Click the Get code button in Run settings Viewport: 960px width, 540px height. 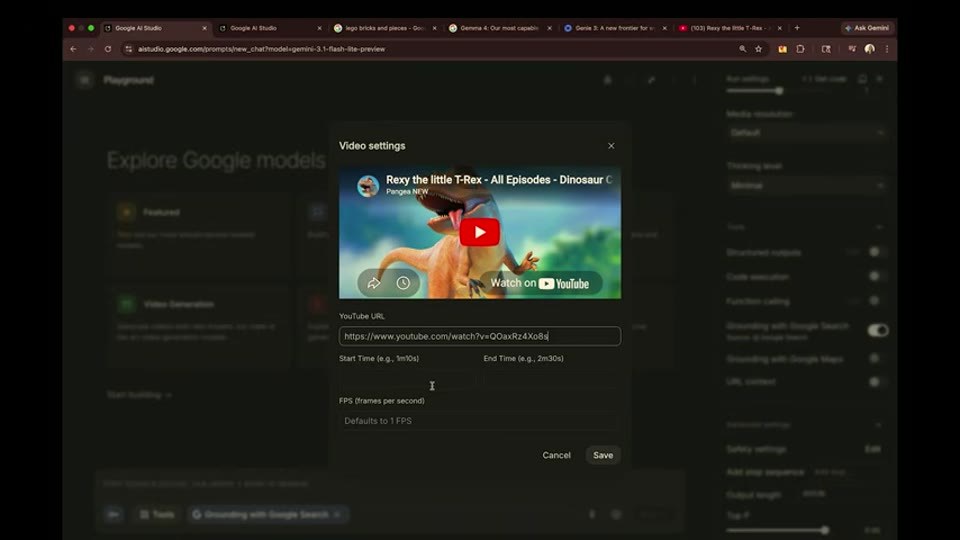point(824,79)
